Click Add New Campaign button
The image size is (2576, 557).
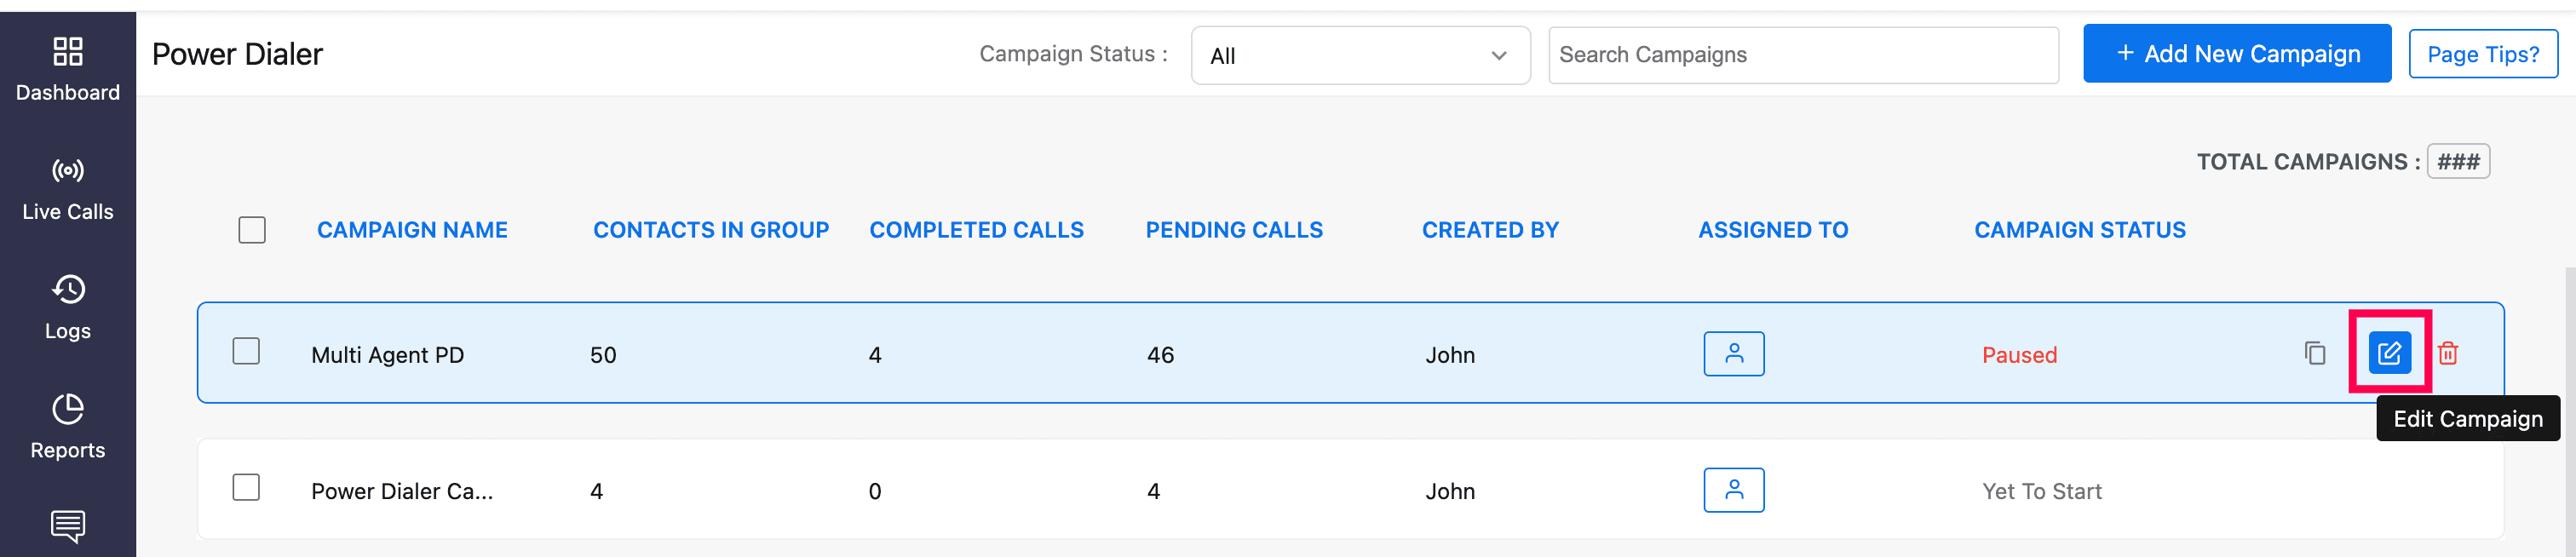coord(2236,54)
